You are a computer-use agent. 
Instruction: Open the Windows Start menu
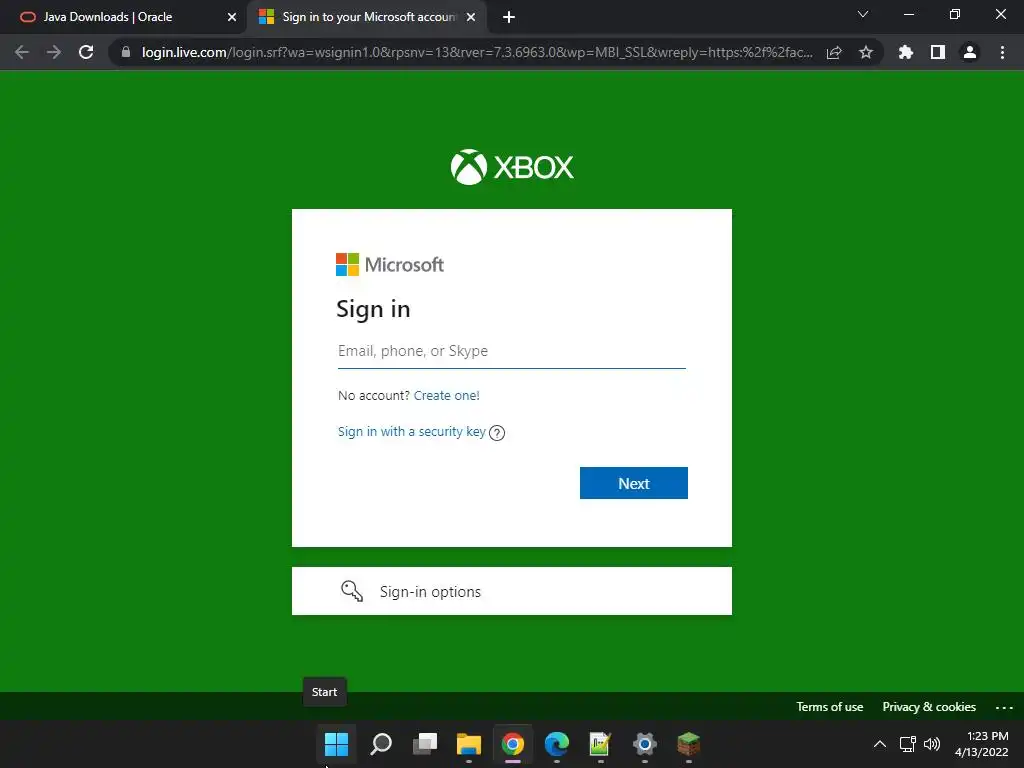coord(336,743)
